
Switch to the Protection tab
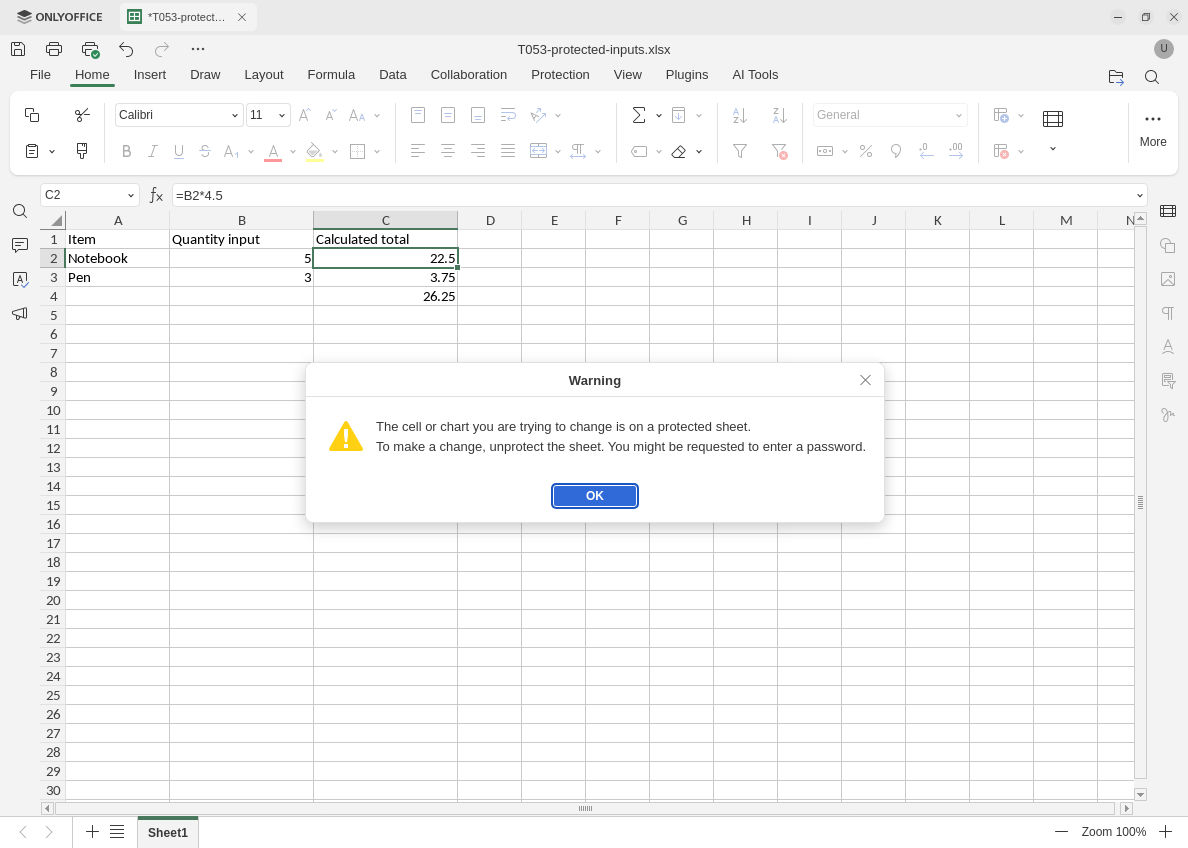click(560, 74)
